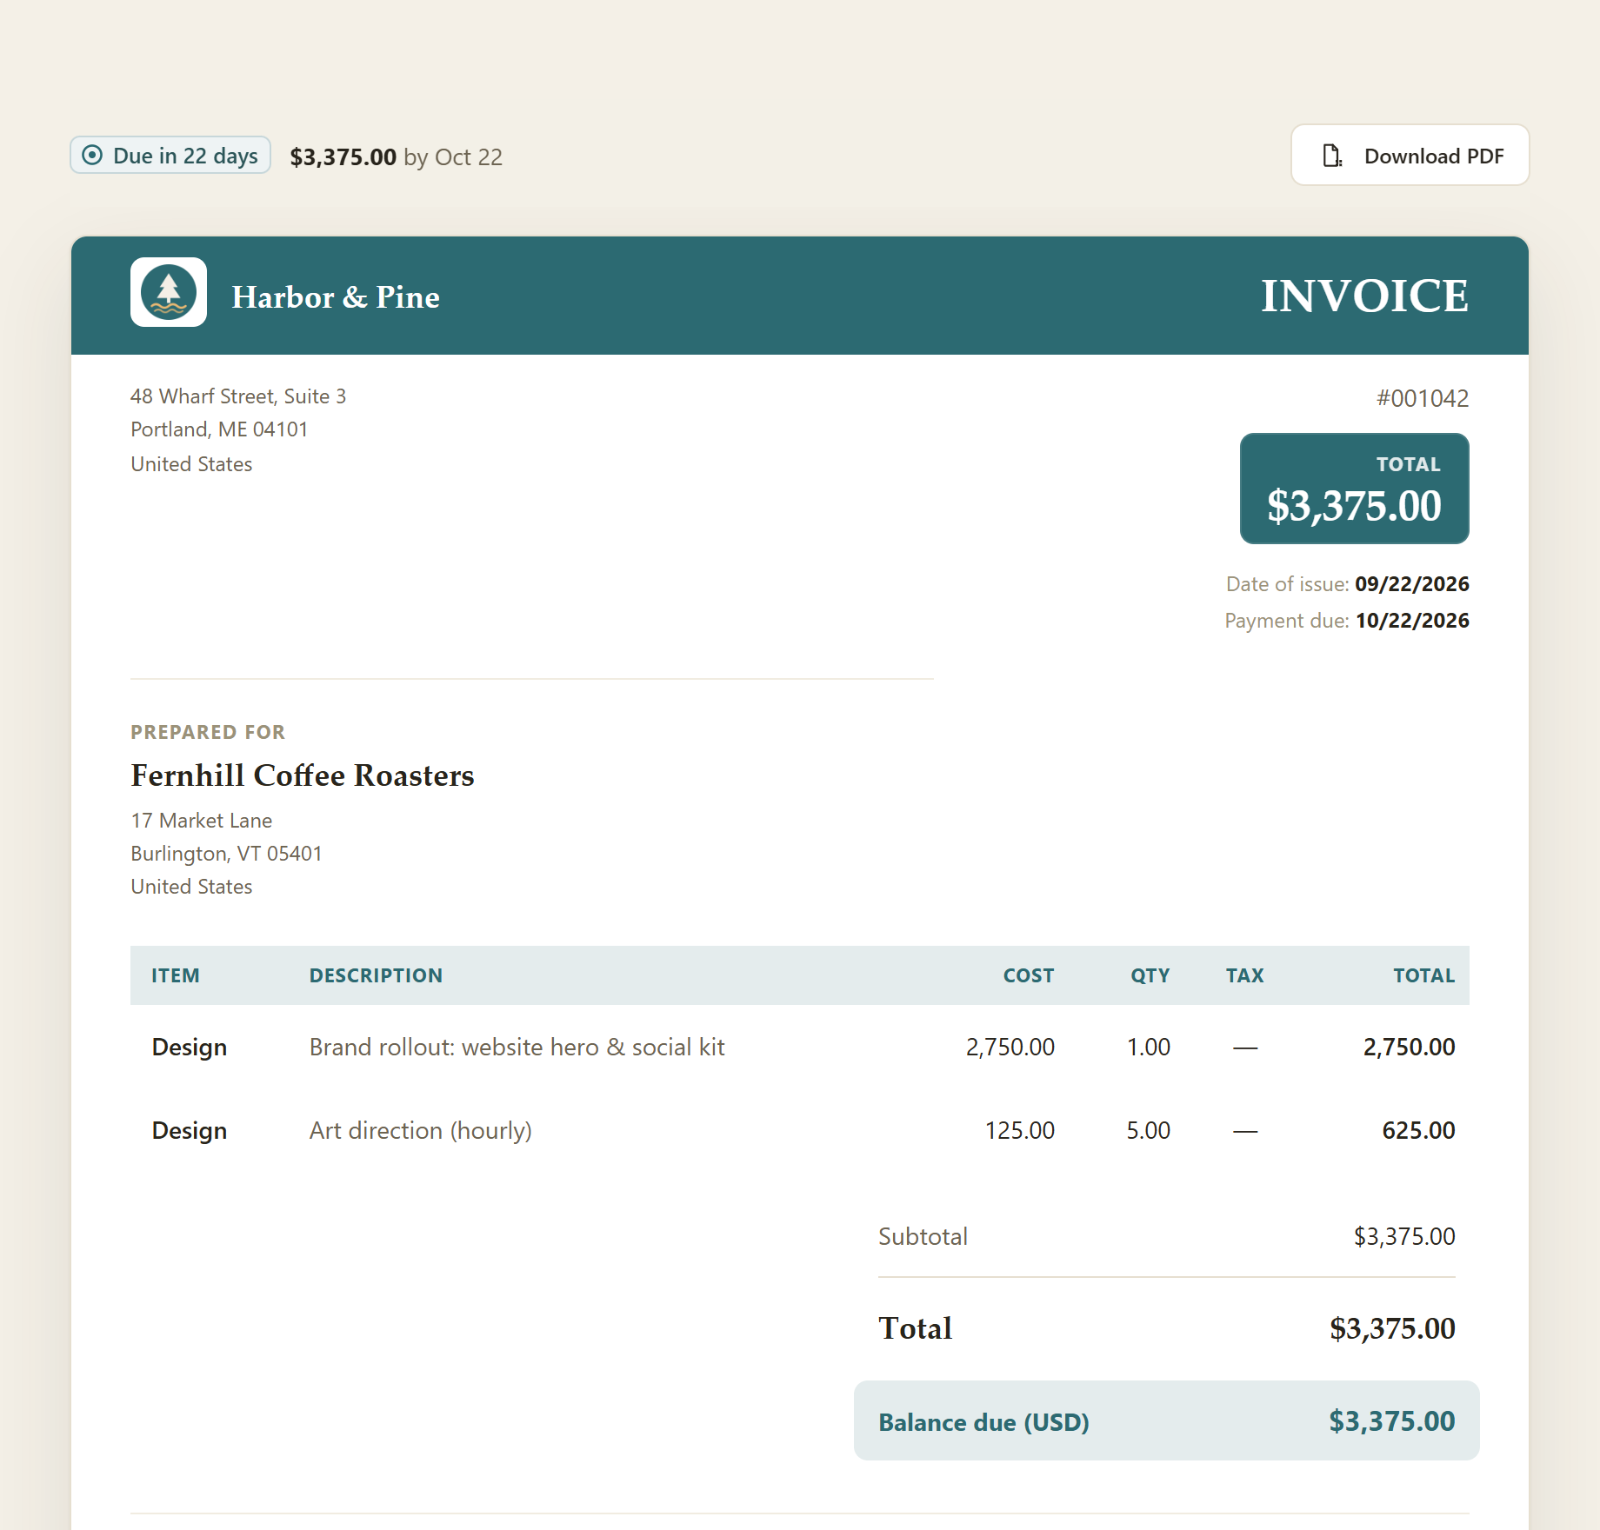The height and width of the screenshot is (1530, 1600).
Task: Click the ITEM column header
Action: coord(175,975)
